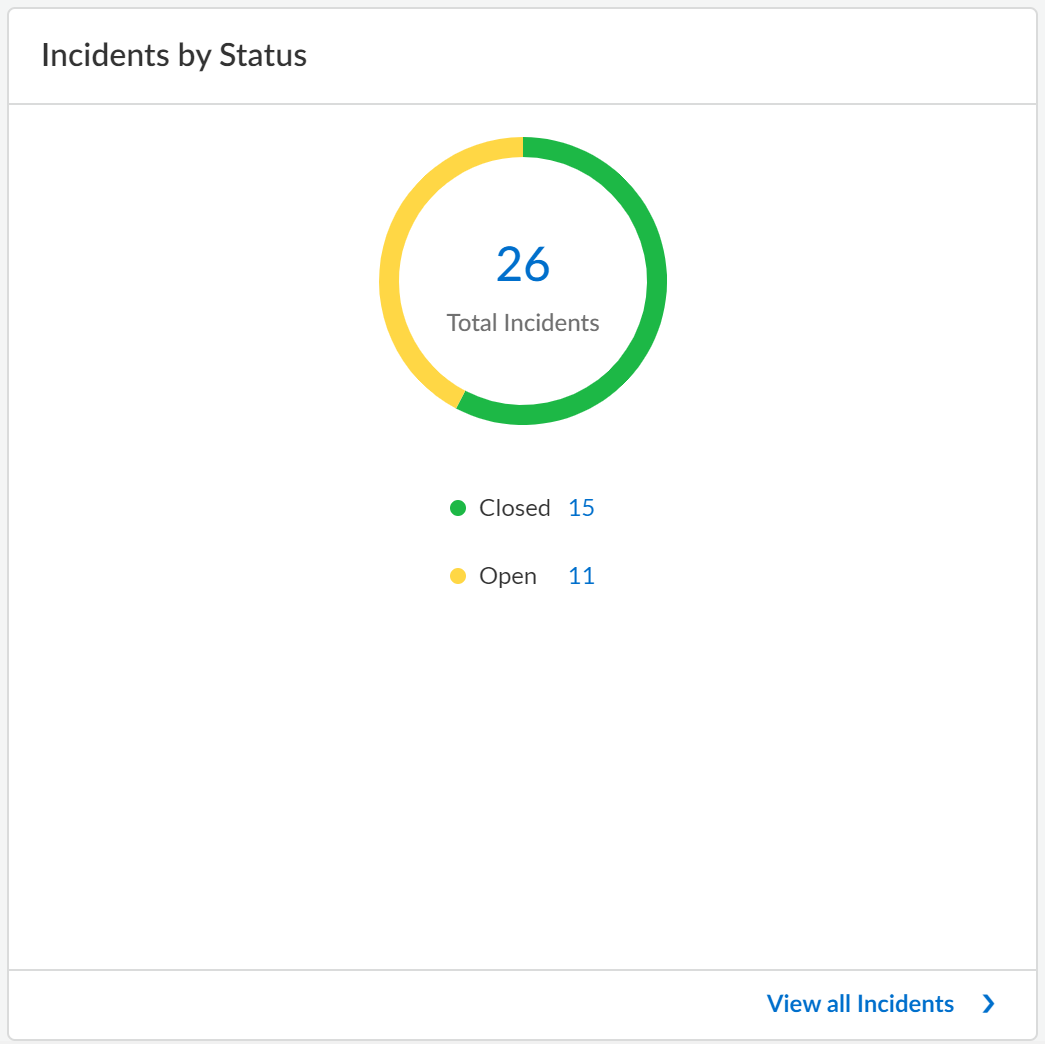Screen dimensions: 1045x1044
Task: Click the Incidents by Status card title
Action: (174, 56)
